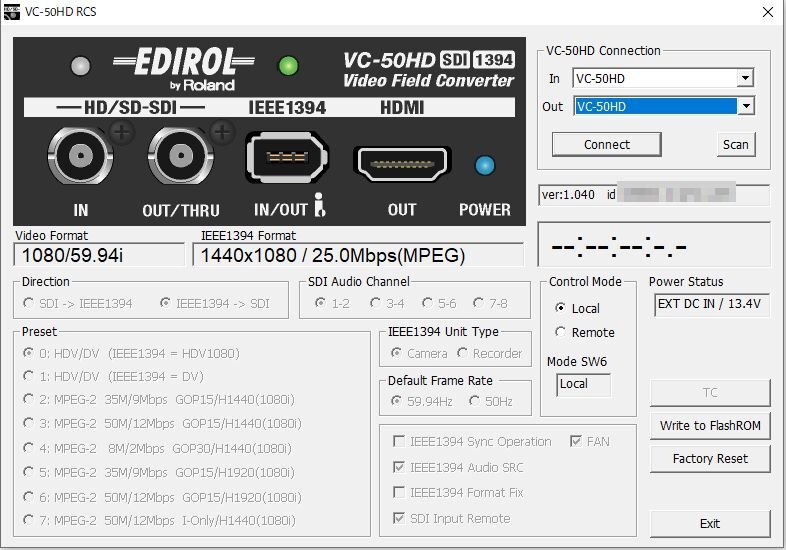Click the EDIROL by Roland logo

click(184, 69)
